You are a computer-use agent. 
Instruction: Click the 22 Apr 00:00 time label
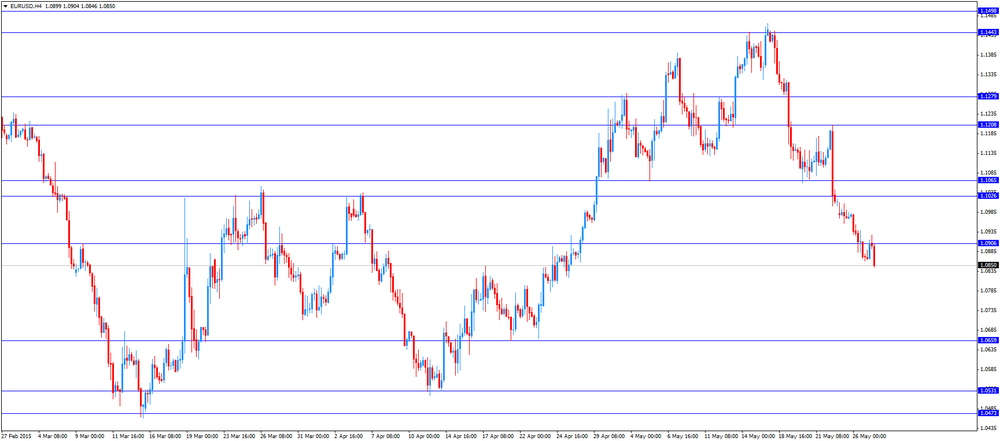click(535, 437)
